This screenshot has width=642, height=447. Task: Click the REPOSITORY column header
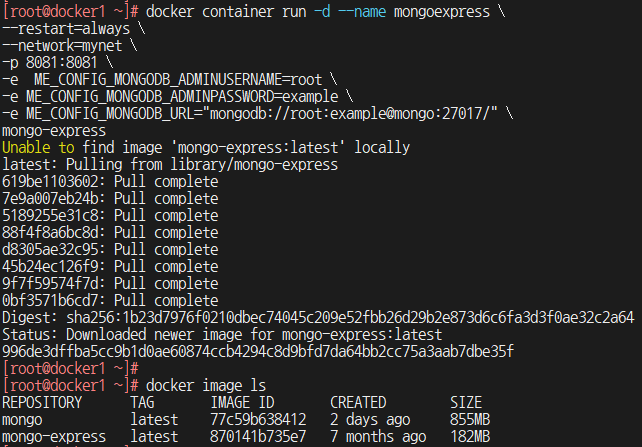pyautogui.click(x=42, y=402)
